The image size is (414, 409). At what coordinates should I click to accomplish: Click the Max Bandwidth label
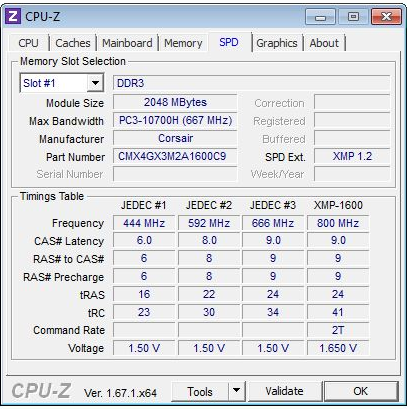[66, 121]
